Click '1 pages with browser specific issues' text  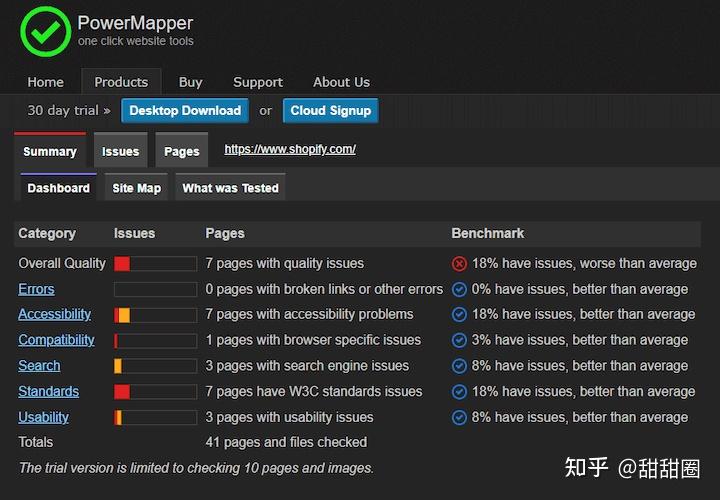(x=313, y=340)
